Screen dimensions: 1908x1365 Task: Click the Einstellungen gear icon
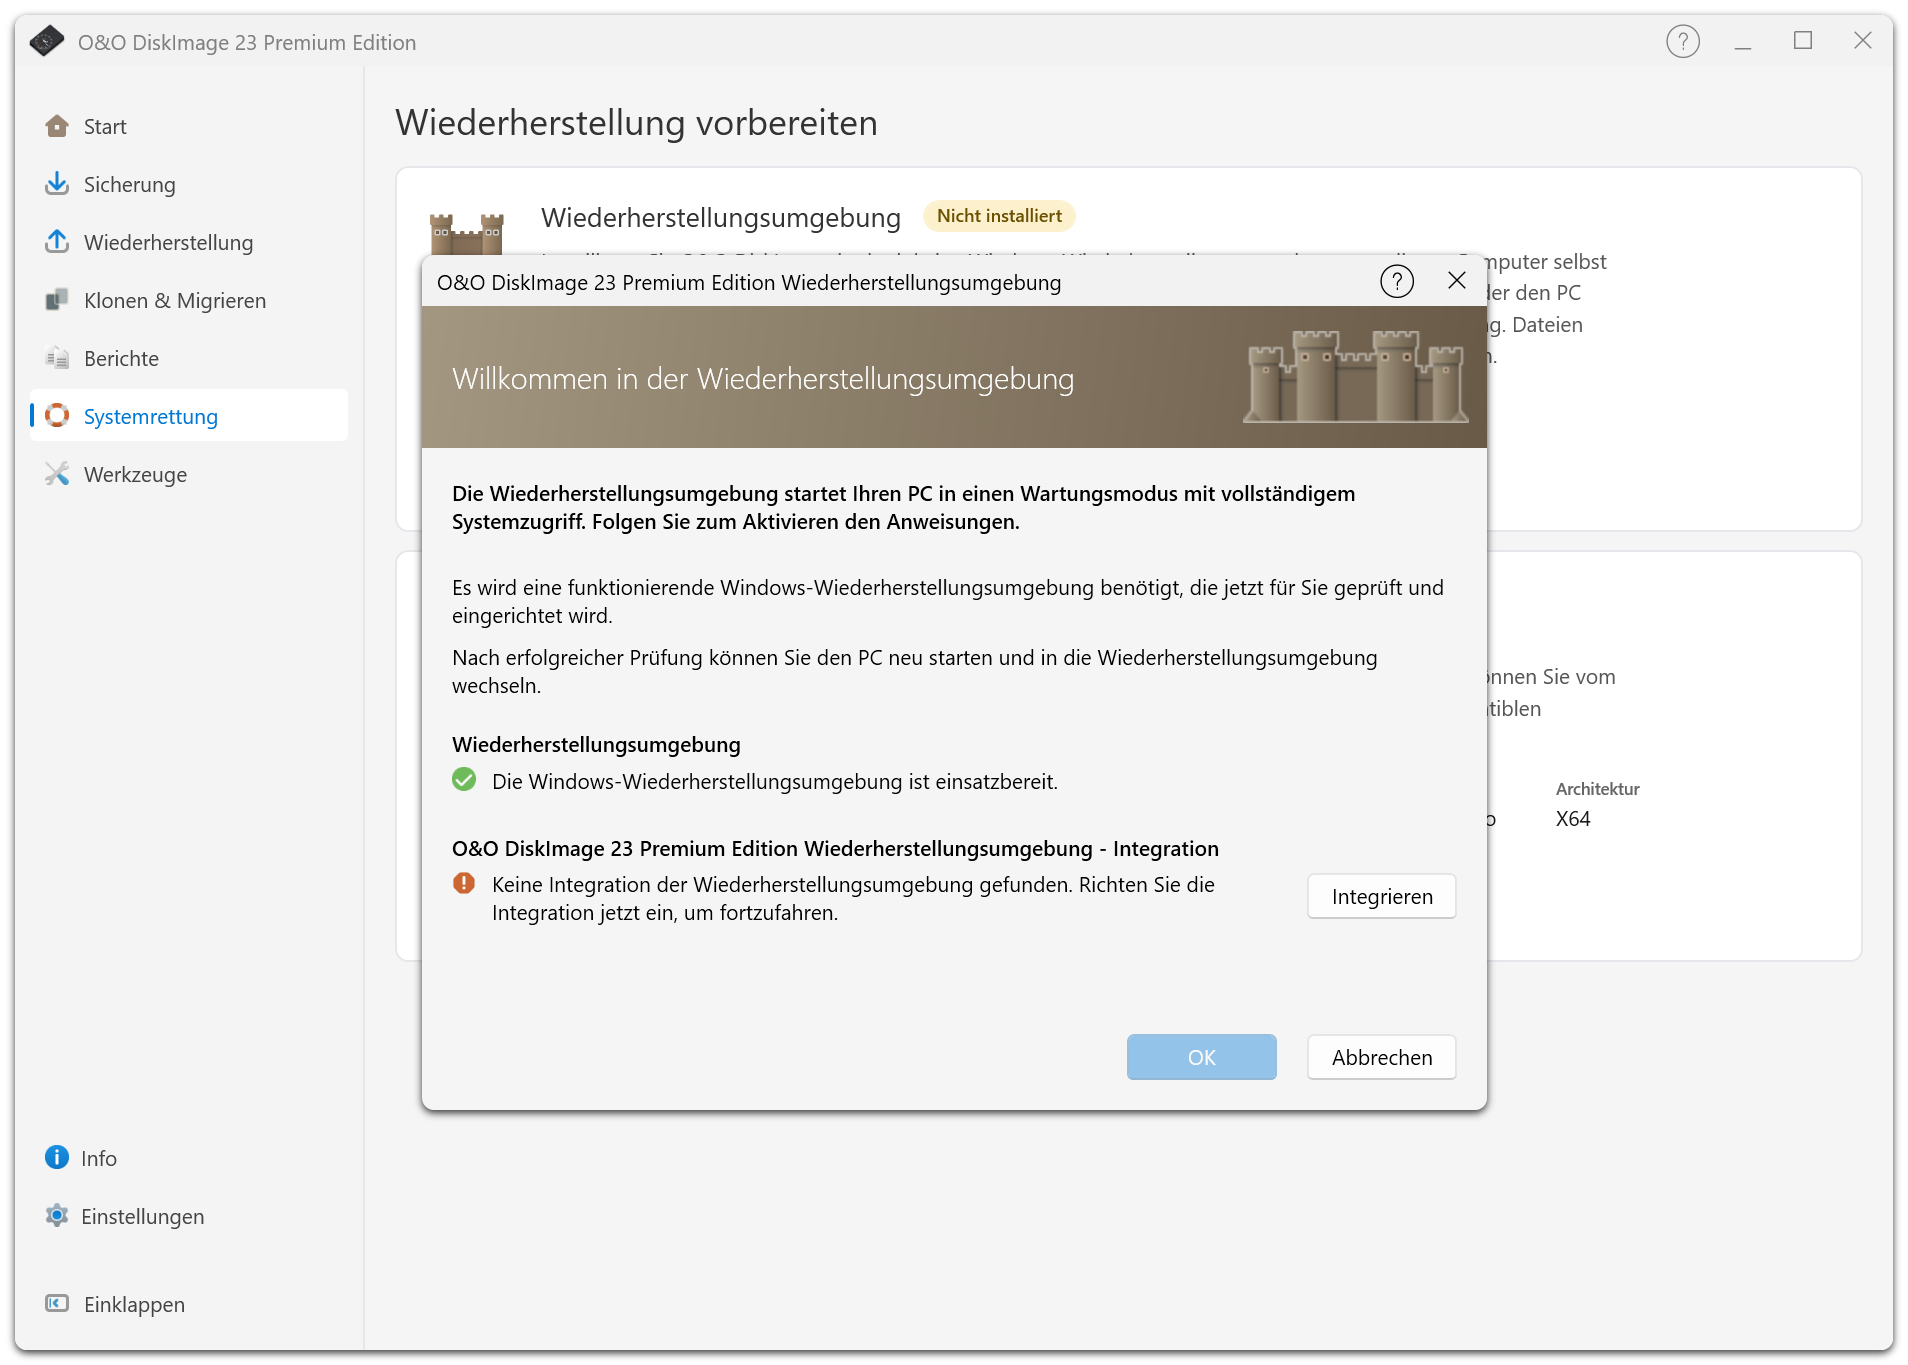click(x=57, y=1216)
